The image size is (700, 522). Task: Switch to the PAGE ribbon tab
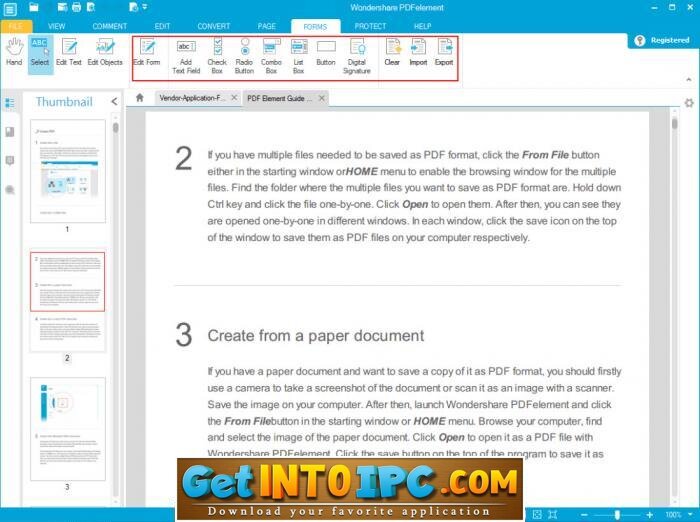pos(267,26)
